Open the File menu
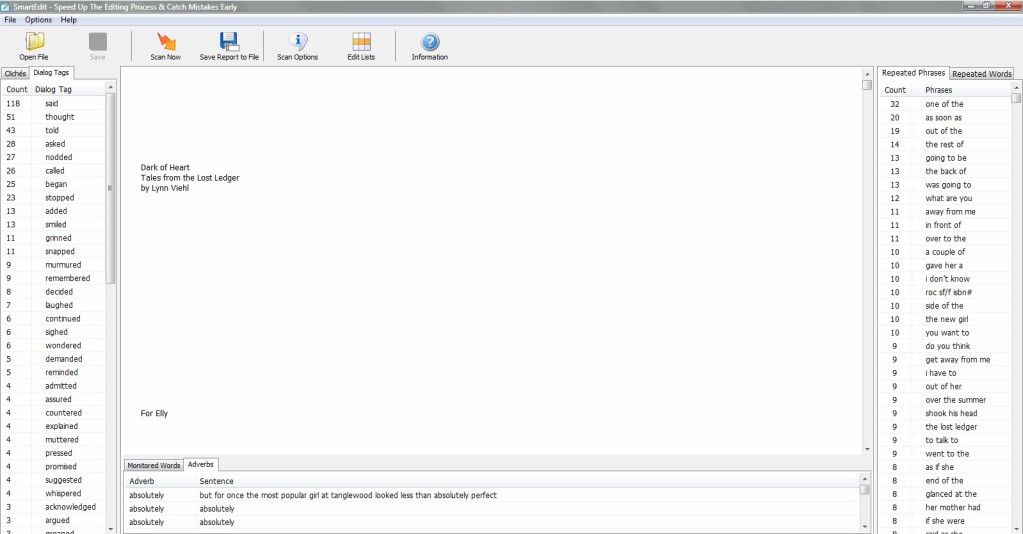1023x534 pixels. click(x=10, y=20)
